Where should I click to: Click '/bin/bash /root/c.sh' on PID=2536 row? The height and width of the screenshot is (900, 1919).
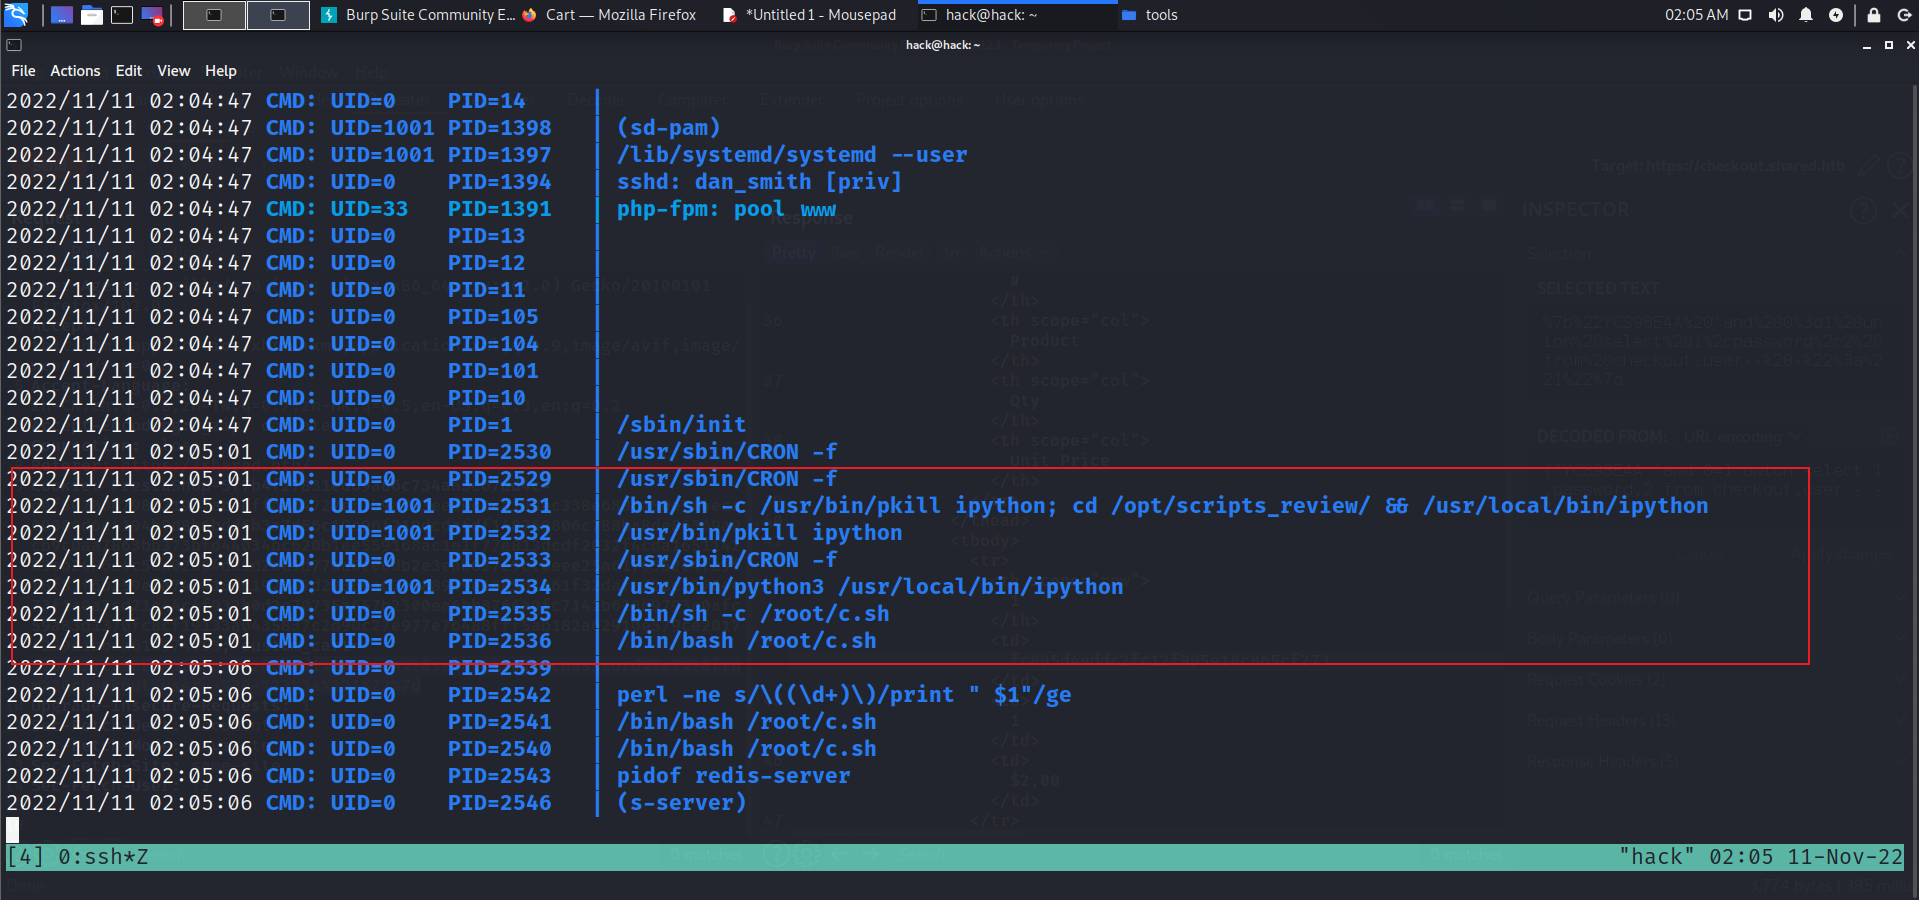pos(746,641)
